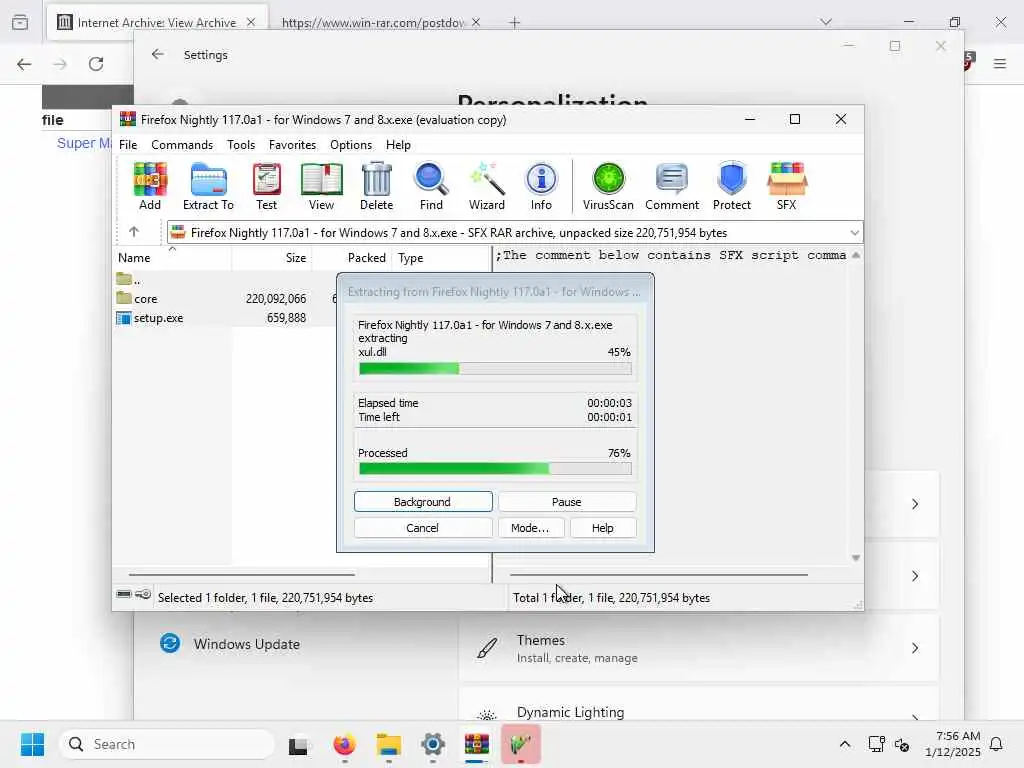Click the Test archive toolbar icon

pos(266,186)
